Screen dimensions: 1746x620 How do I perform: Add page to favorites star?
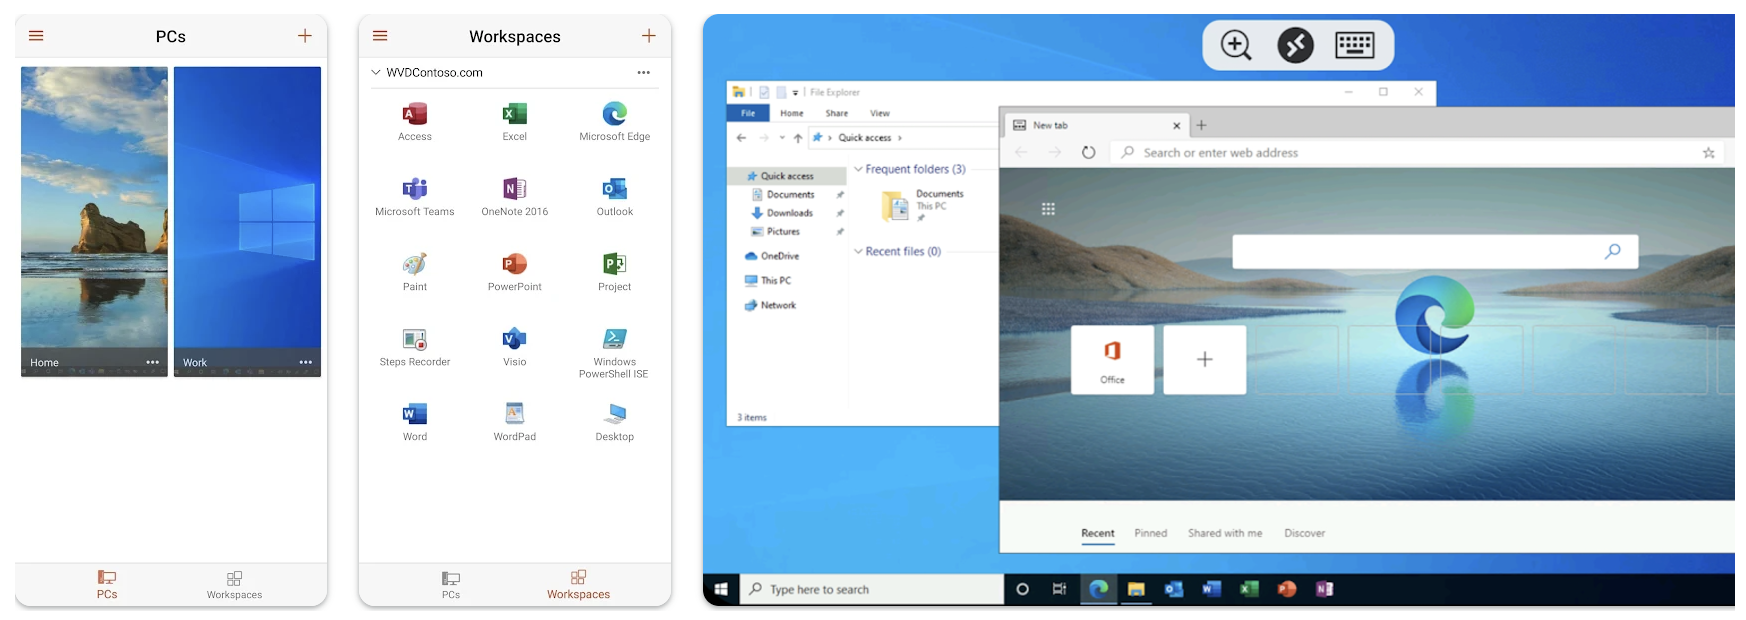(1709, 153)
